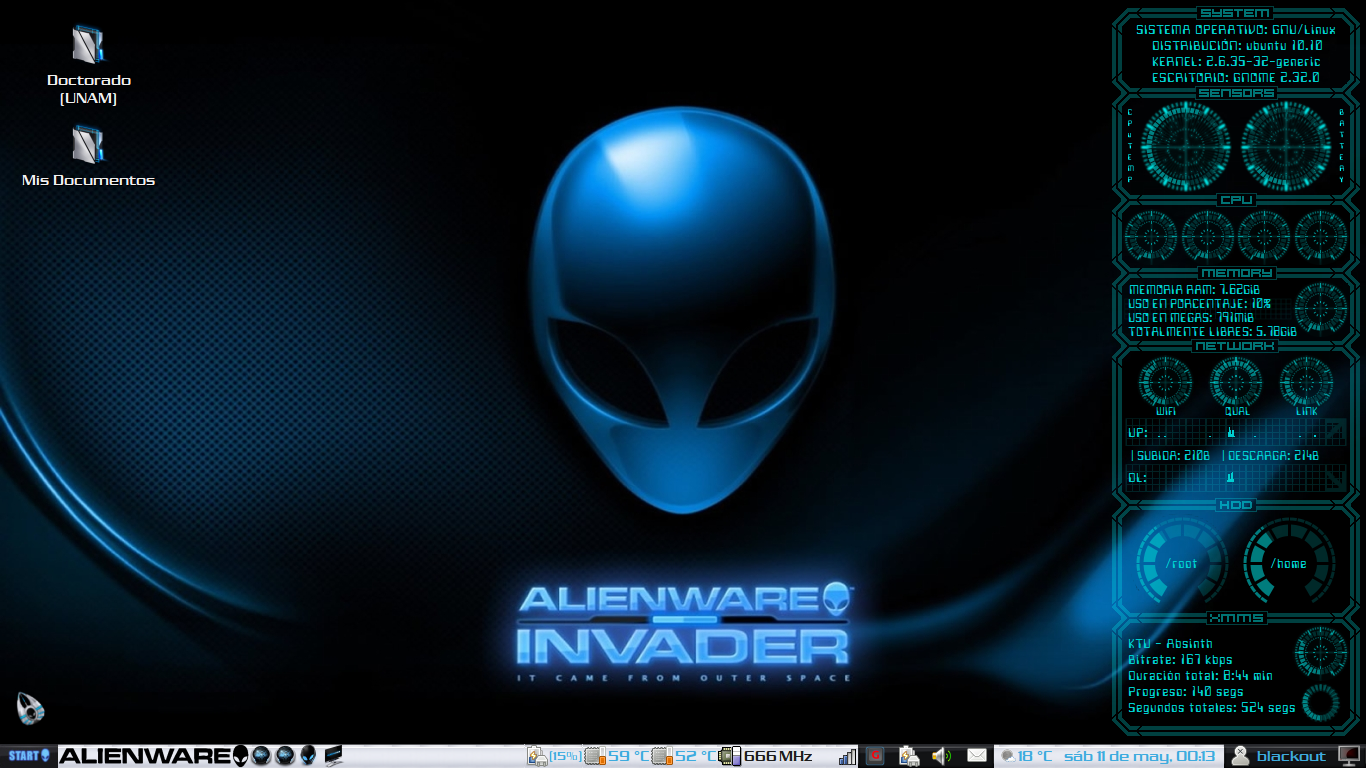Click the USO EN PORCENTAJE: 10% line
Viewport: 1366px width, 768px height.
tap(1200, 303)
